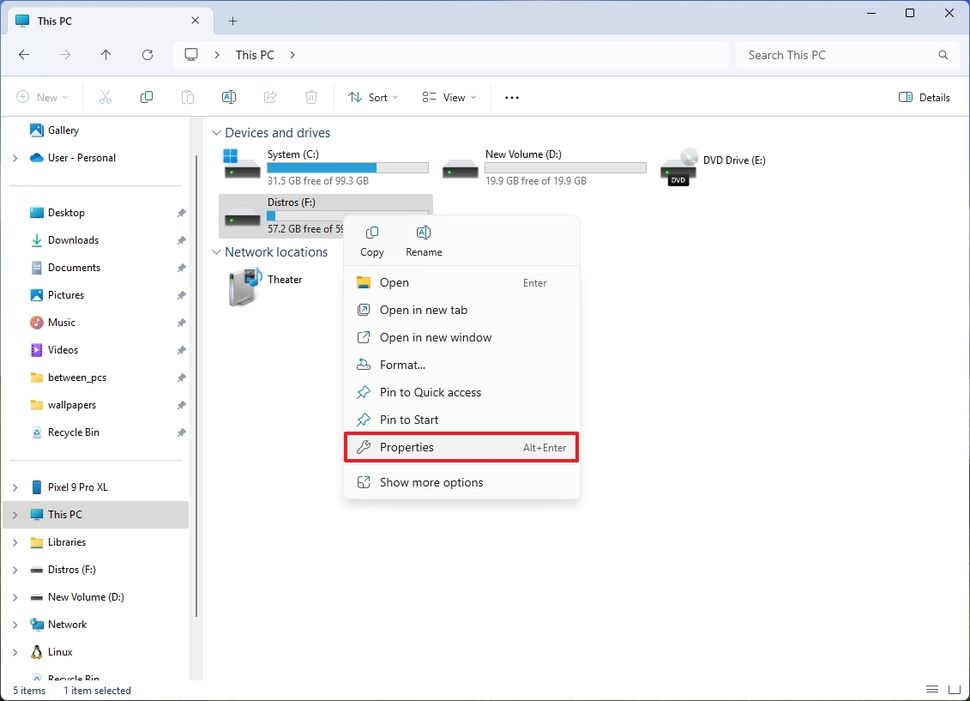Open the New dropdown in the toolbar
This screenshot has height=701, width=970.
(43, 97)
